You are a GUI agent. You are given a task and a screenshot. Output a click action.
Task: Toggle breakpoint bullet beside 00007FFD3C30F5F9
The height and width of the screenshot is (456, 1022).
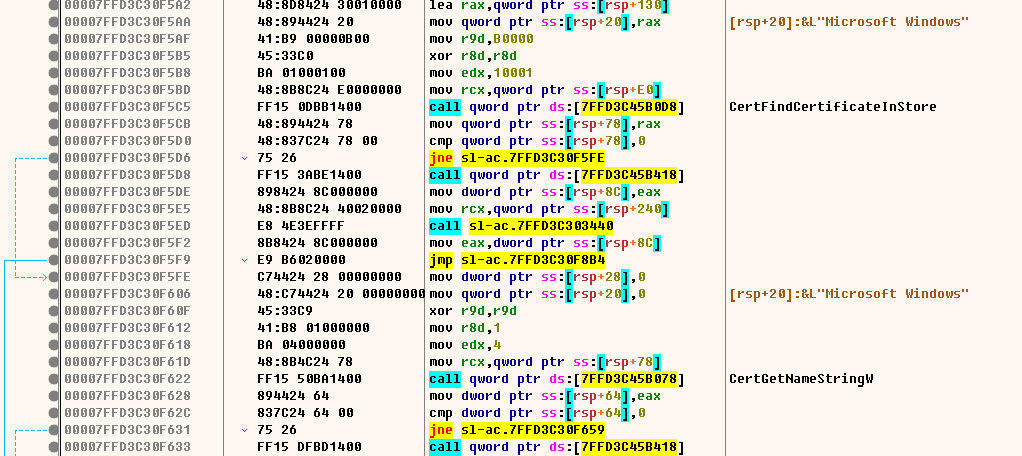tap(53, 260)
